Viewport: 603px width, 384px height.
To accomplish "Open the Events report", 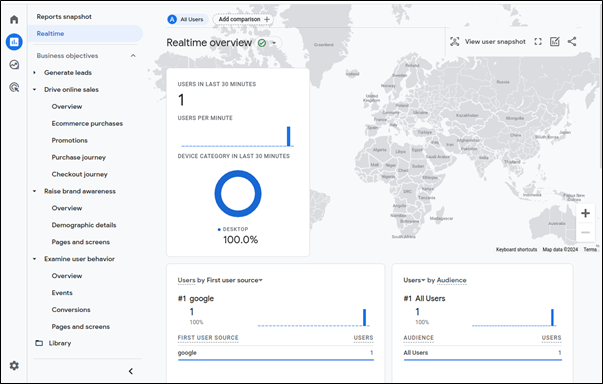I will click(x=62, y=293).
